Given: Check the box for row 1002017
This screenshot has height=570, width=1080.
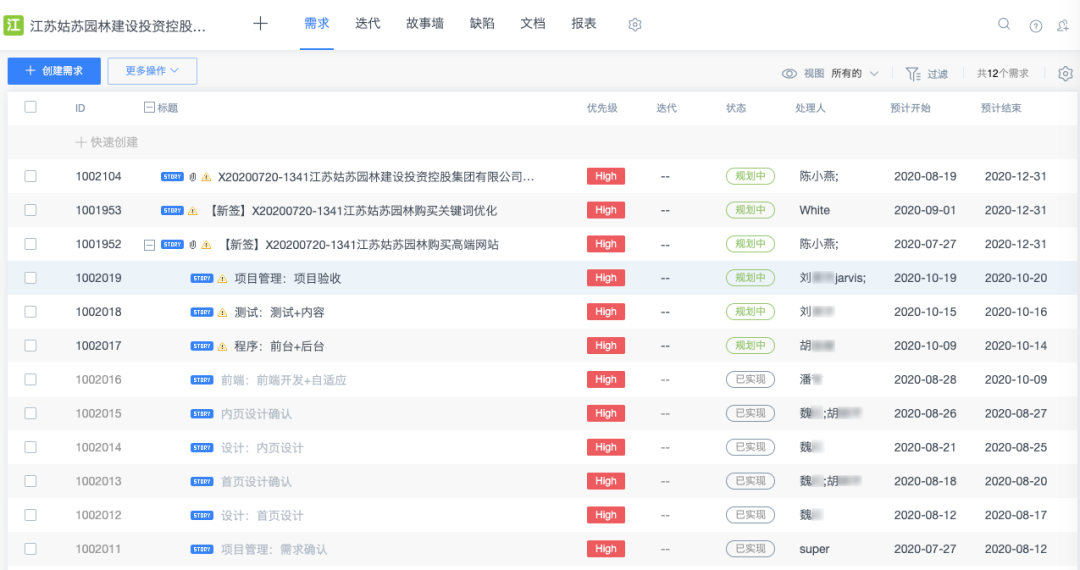Looking at the screenshot, I should 30,346.
